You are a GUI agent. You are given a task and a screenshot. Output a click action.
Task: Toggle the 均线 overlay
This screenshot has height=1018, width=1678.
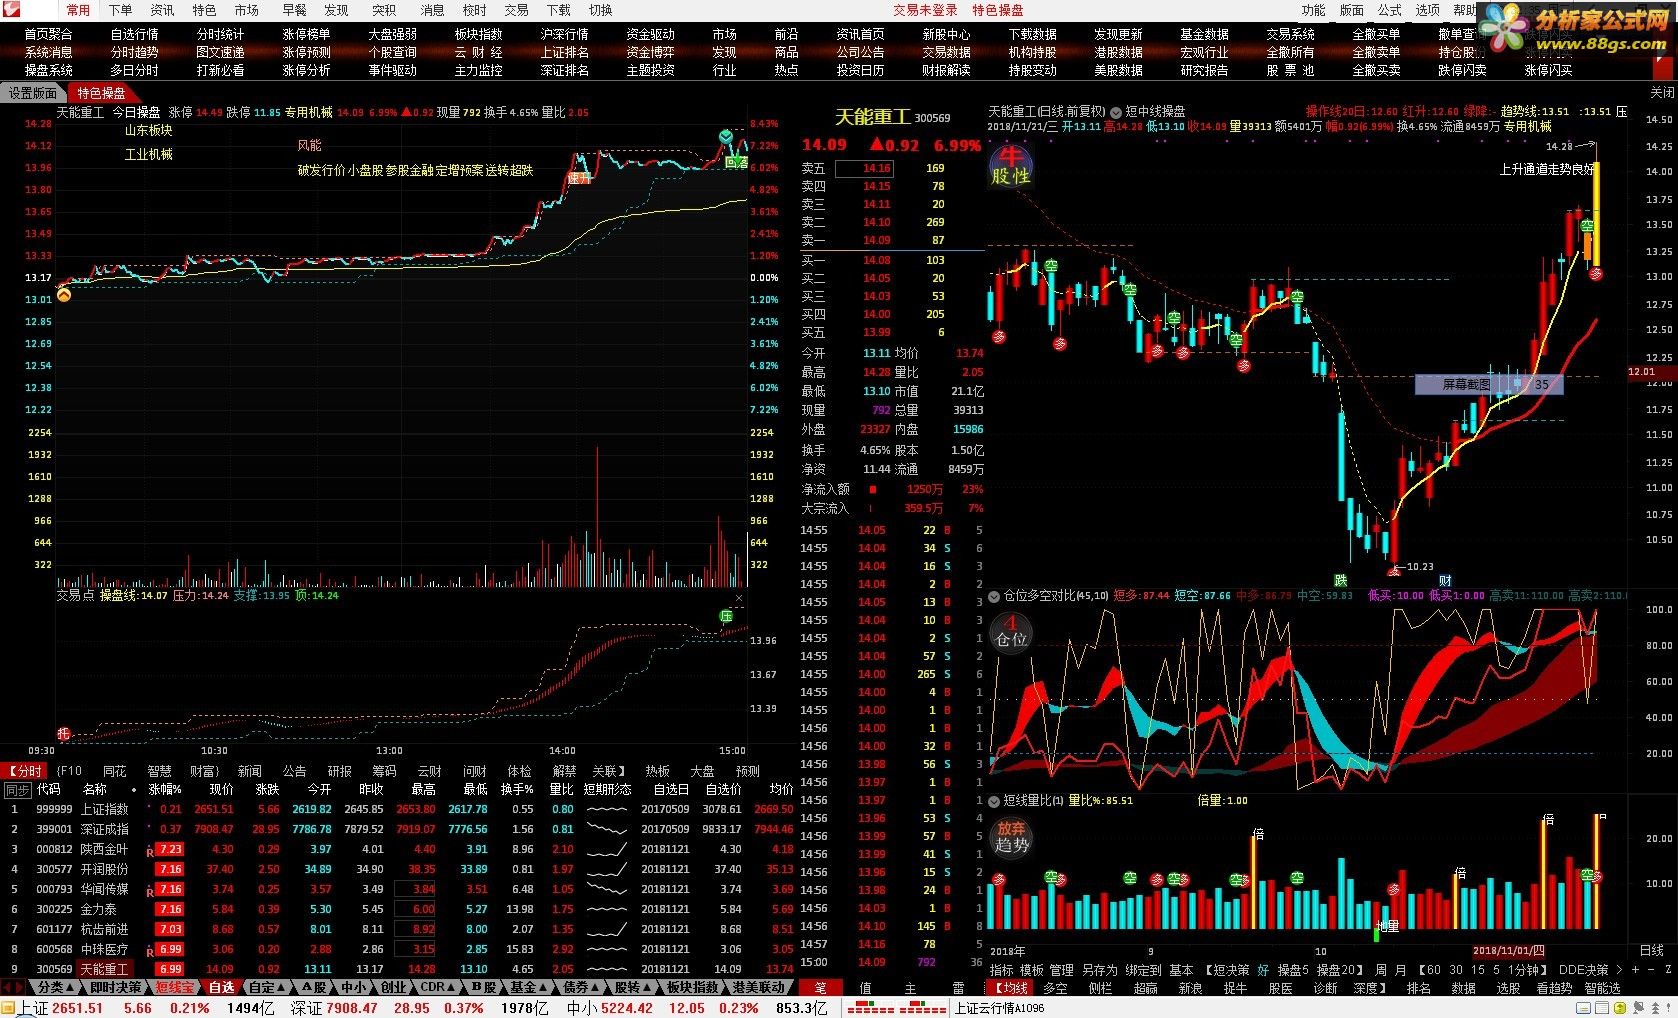(1010, 988)
